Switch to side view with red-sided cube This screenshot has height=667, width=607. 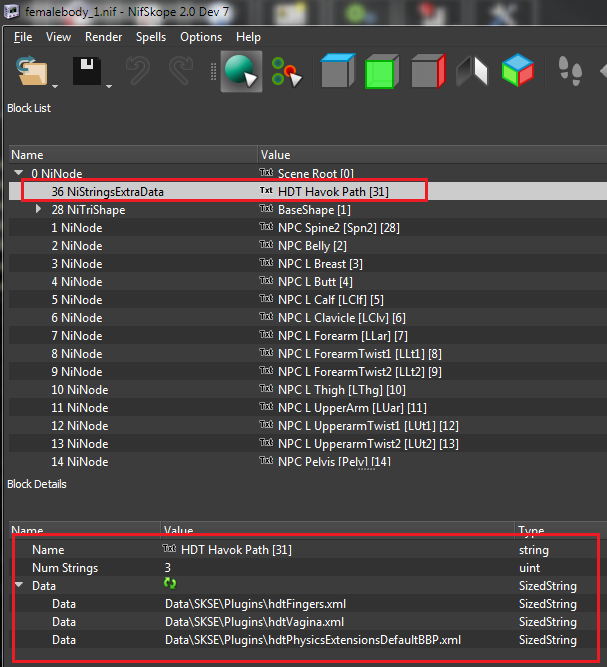point(428,71)
